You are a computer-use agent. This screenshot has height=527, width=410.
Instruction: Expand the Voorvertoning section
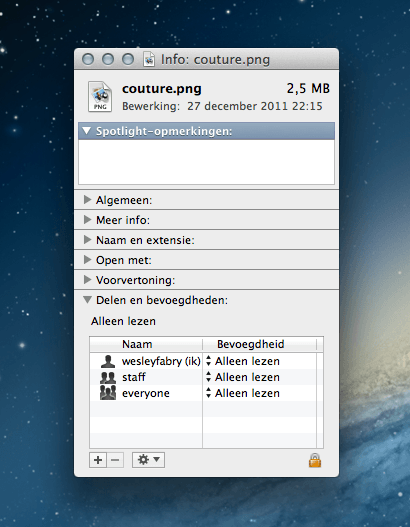click(87, 280)
